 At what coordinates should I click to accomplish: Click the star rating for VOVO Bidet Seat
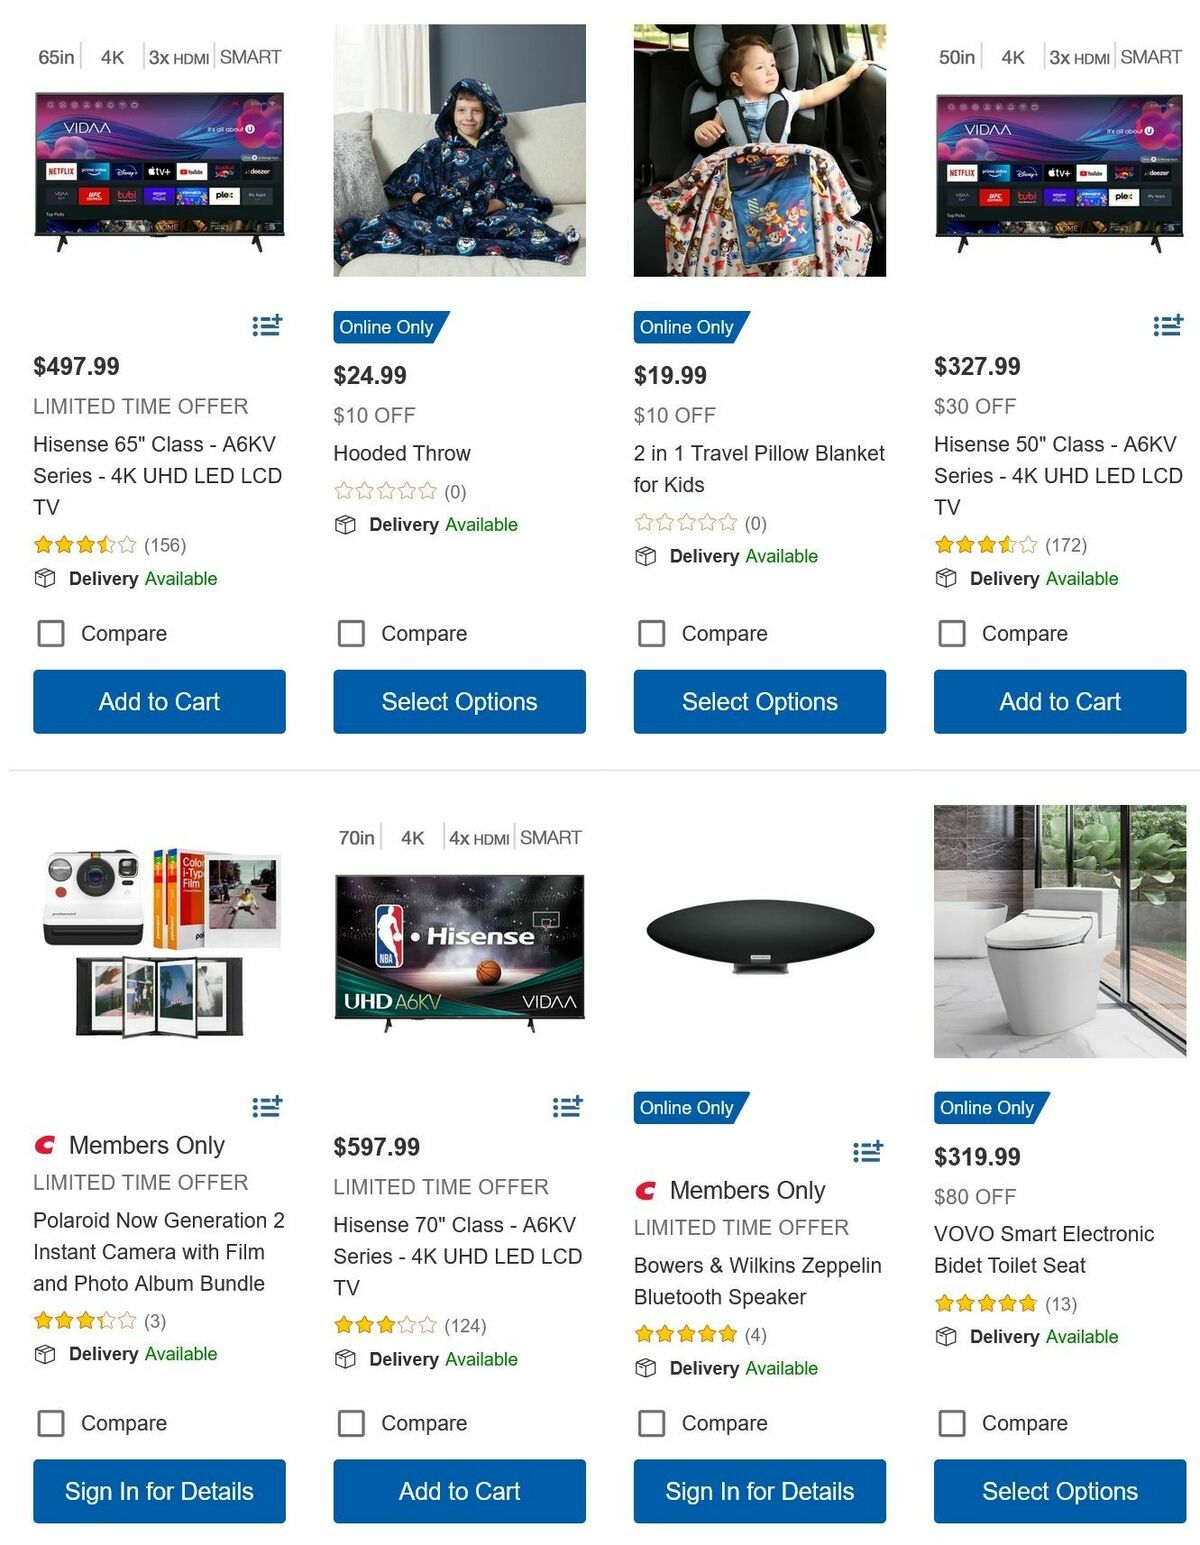point(986,1303)
